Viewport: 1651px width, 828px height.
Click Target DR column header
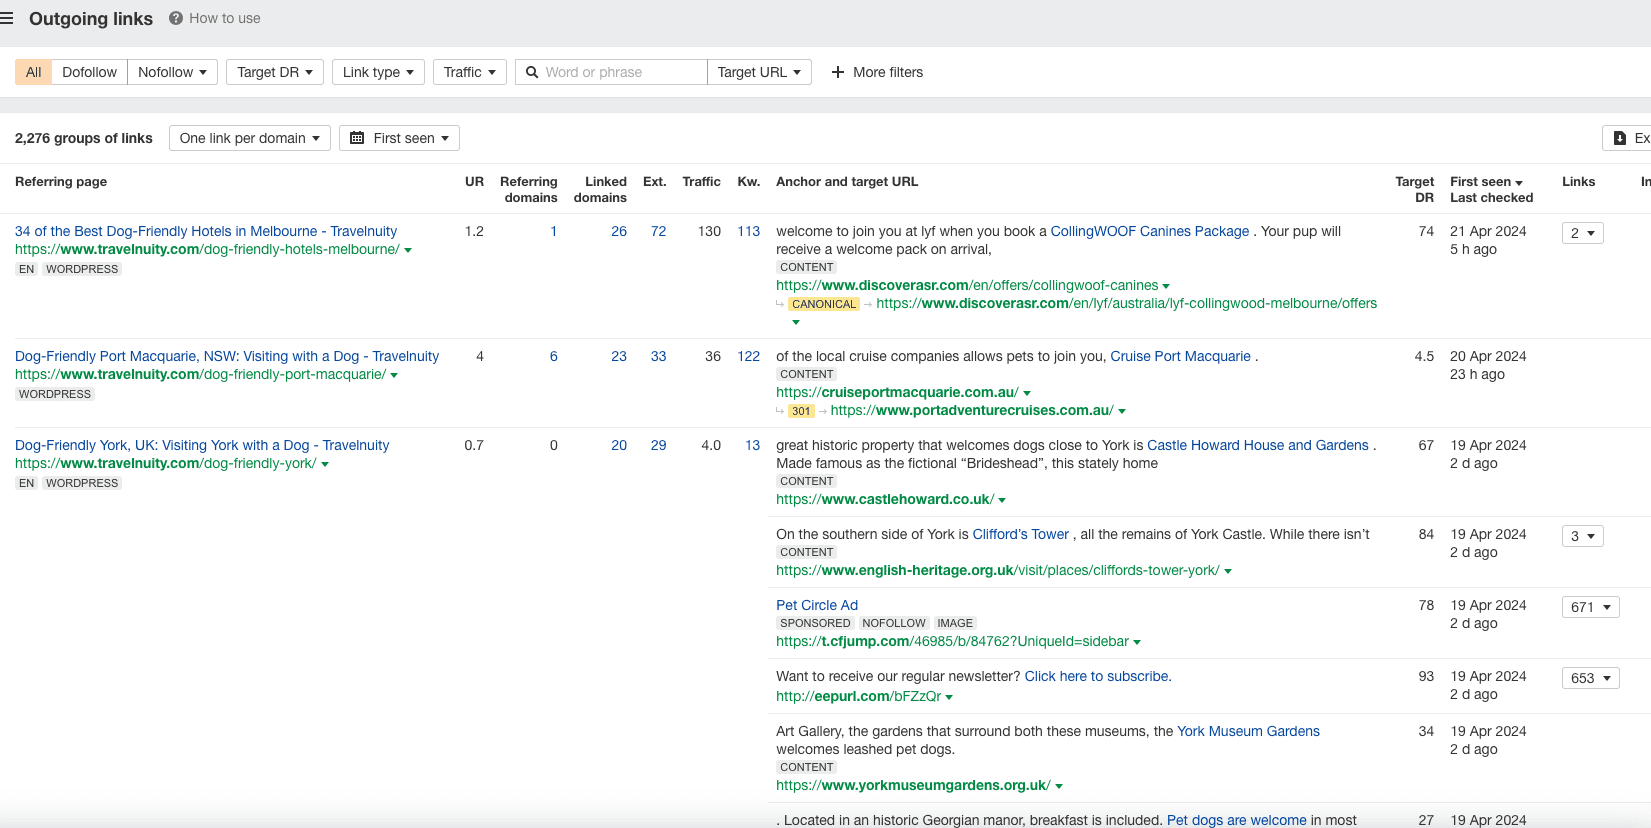tap(1414, 189)
